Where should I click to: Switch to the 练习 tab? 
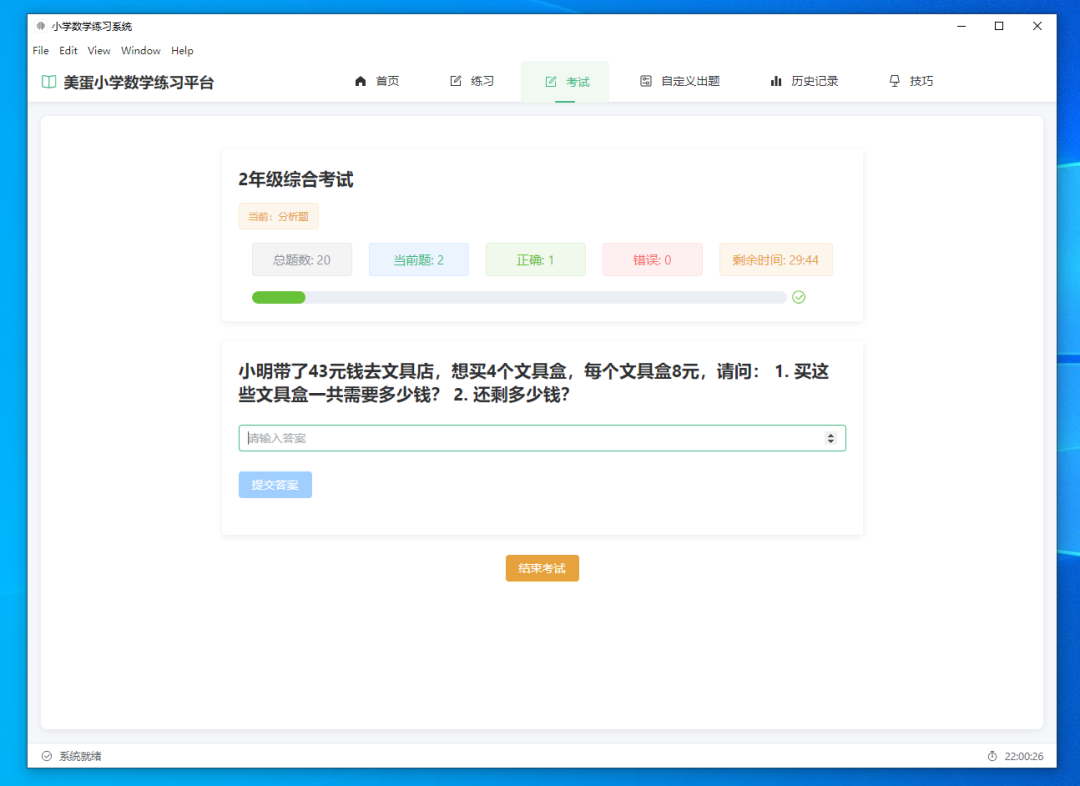pos(472,81)
